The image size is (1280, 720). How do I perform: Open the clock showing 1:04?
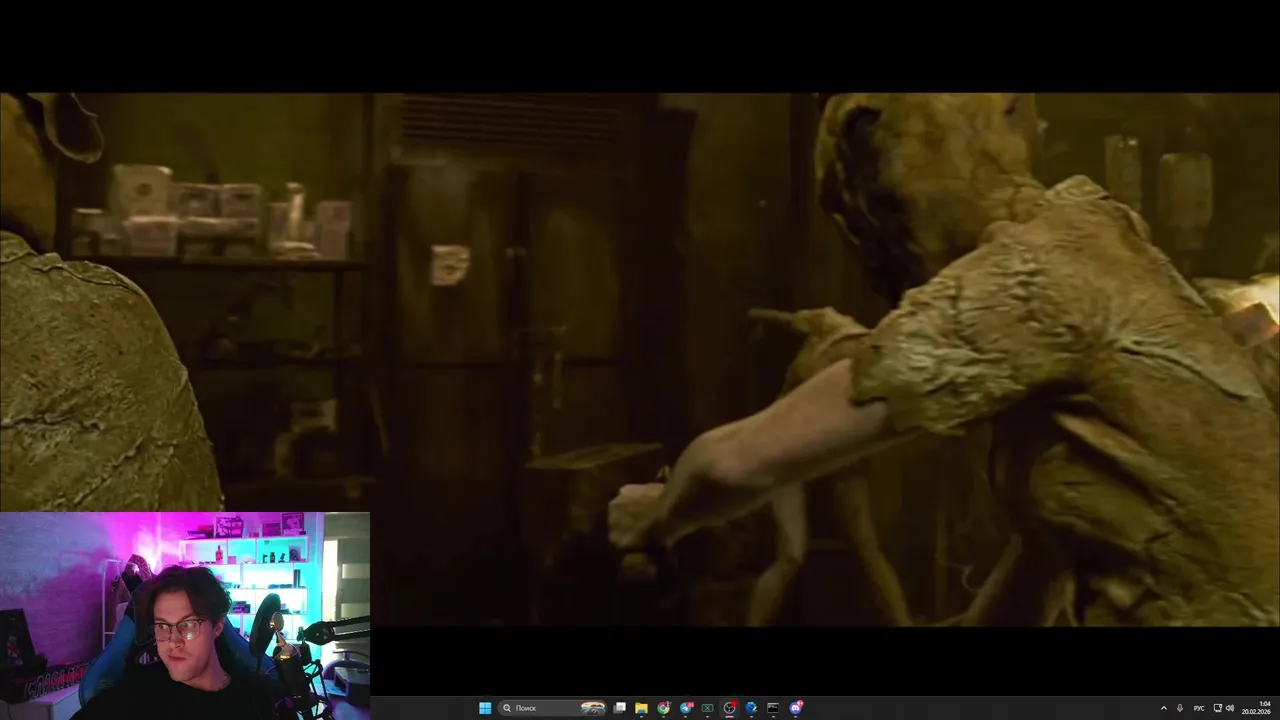coord(1257,708)
